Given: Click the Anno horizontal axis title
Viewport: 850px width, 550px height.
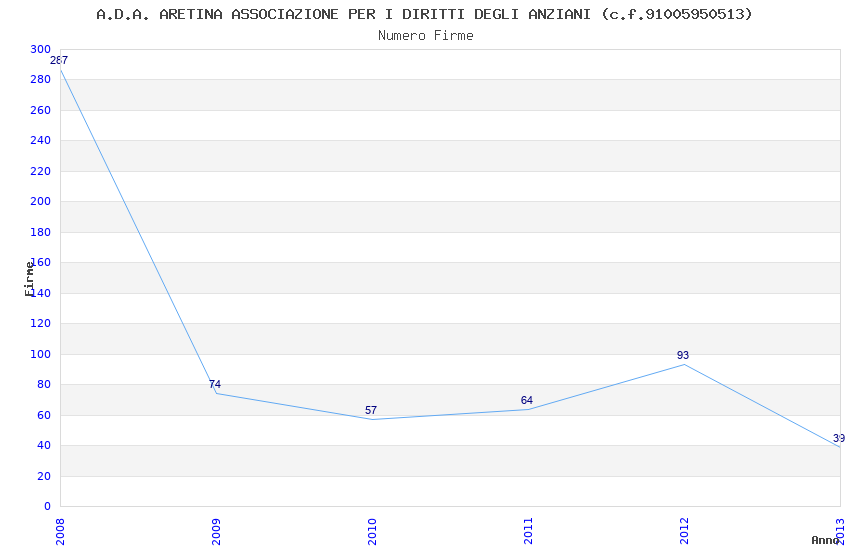Looking at the screenshot, I should [x=825, y=540].
